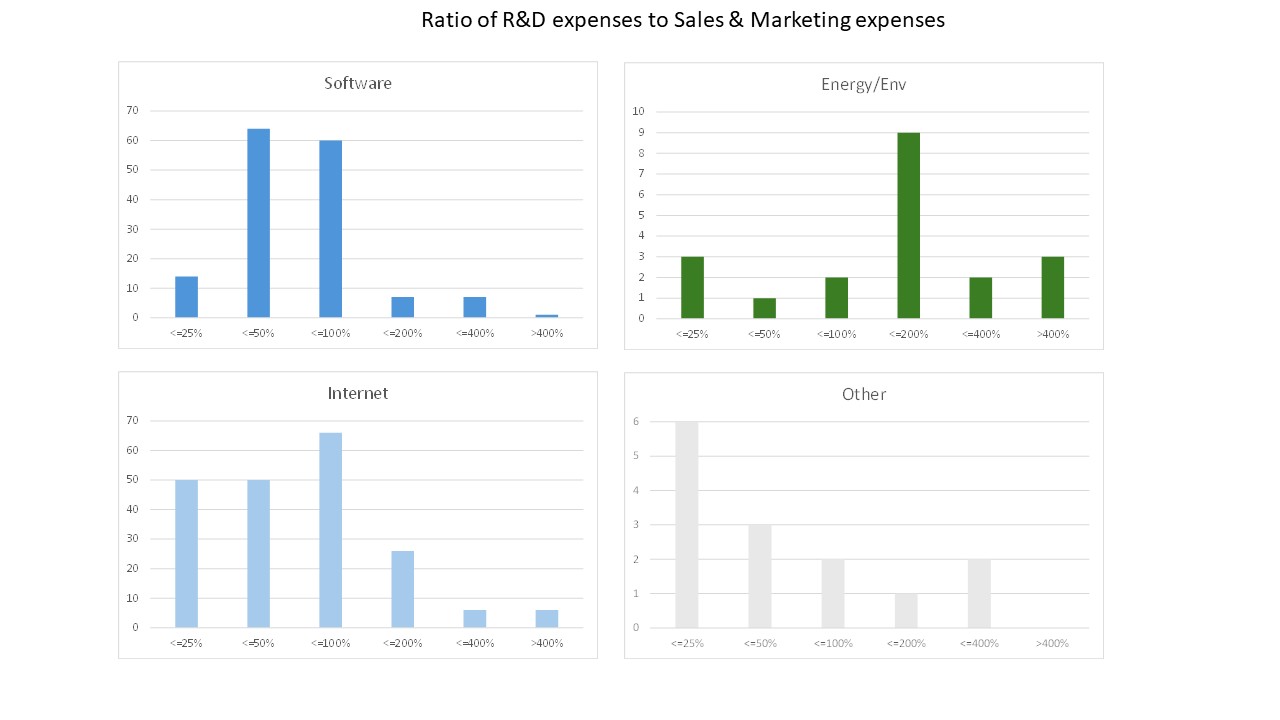Select the tallest gray bar in Other chart
Viewport: 1280px width, 720px height.
click(687, 525)
